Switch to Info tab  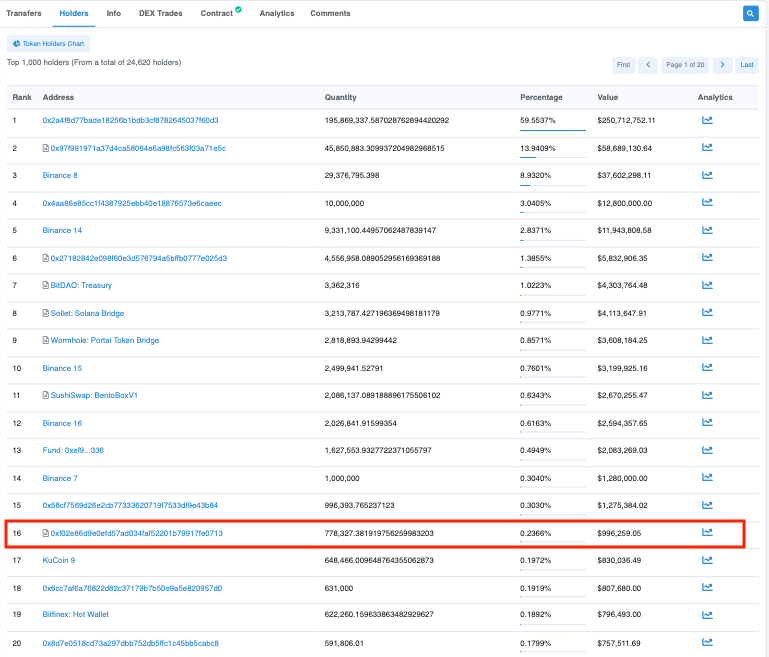pos(114,13)
